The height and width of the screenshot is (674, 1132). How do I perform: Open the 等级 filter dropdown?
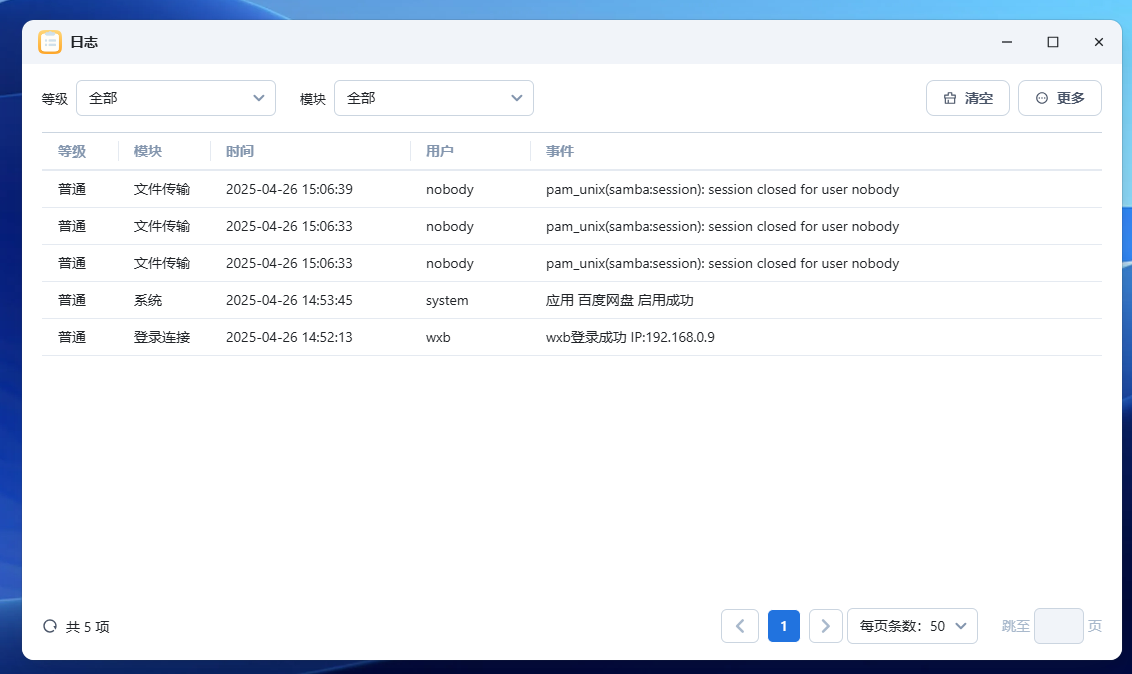(176, 98)
